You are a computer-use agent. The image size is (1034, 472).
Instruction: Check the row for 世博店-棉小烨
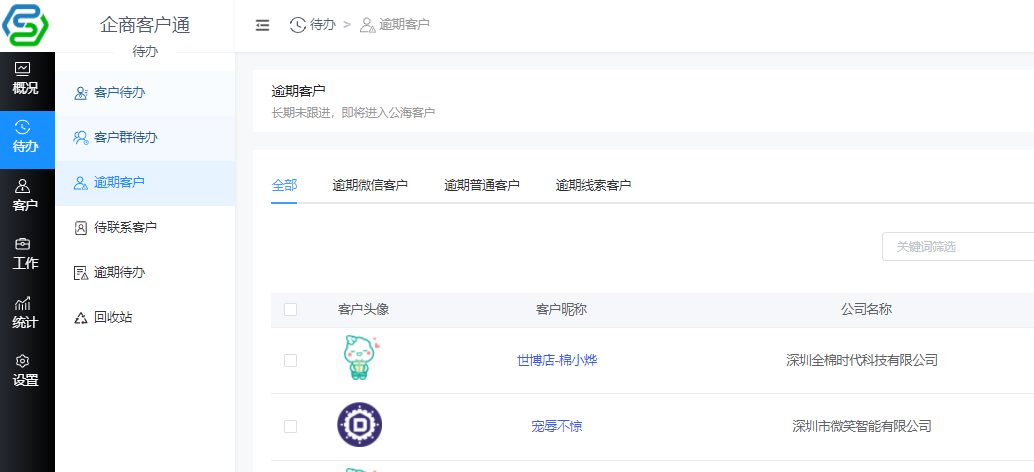290,361
